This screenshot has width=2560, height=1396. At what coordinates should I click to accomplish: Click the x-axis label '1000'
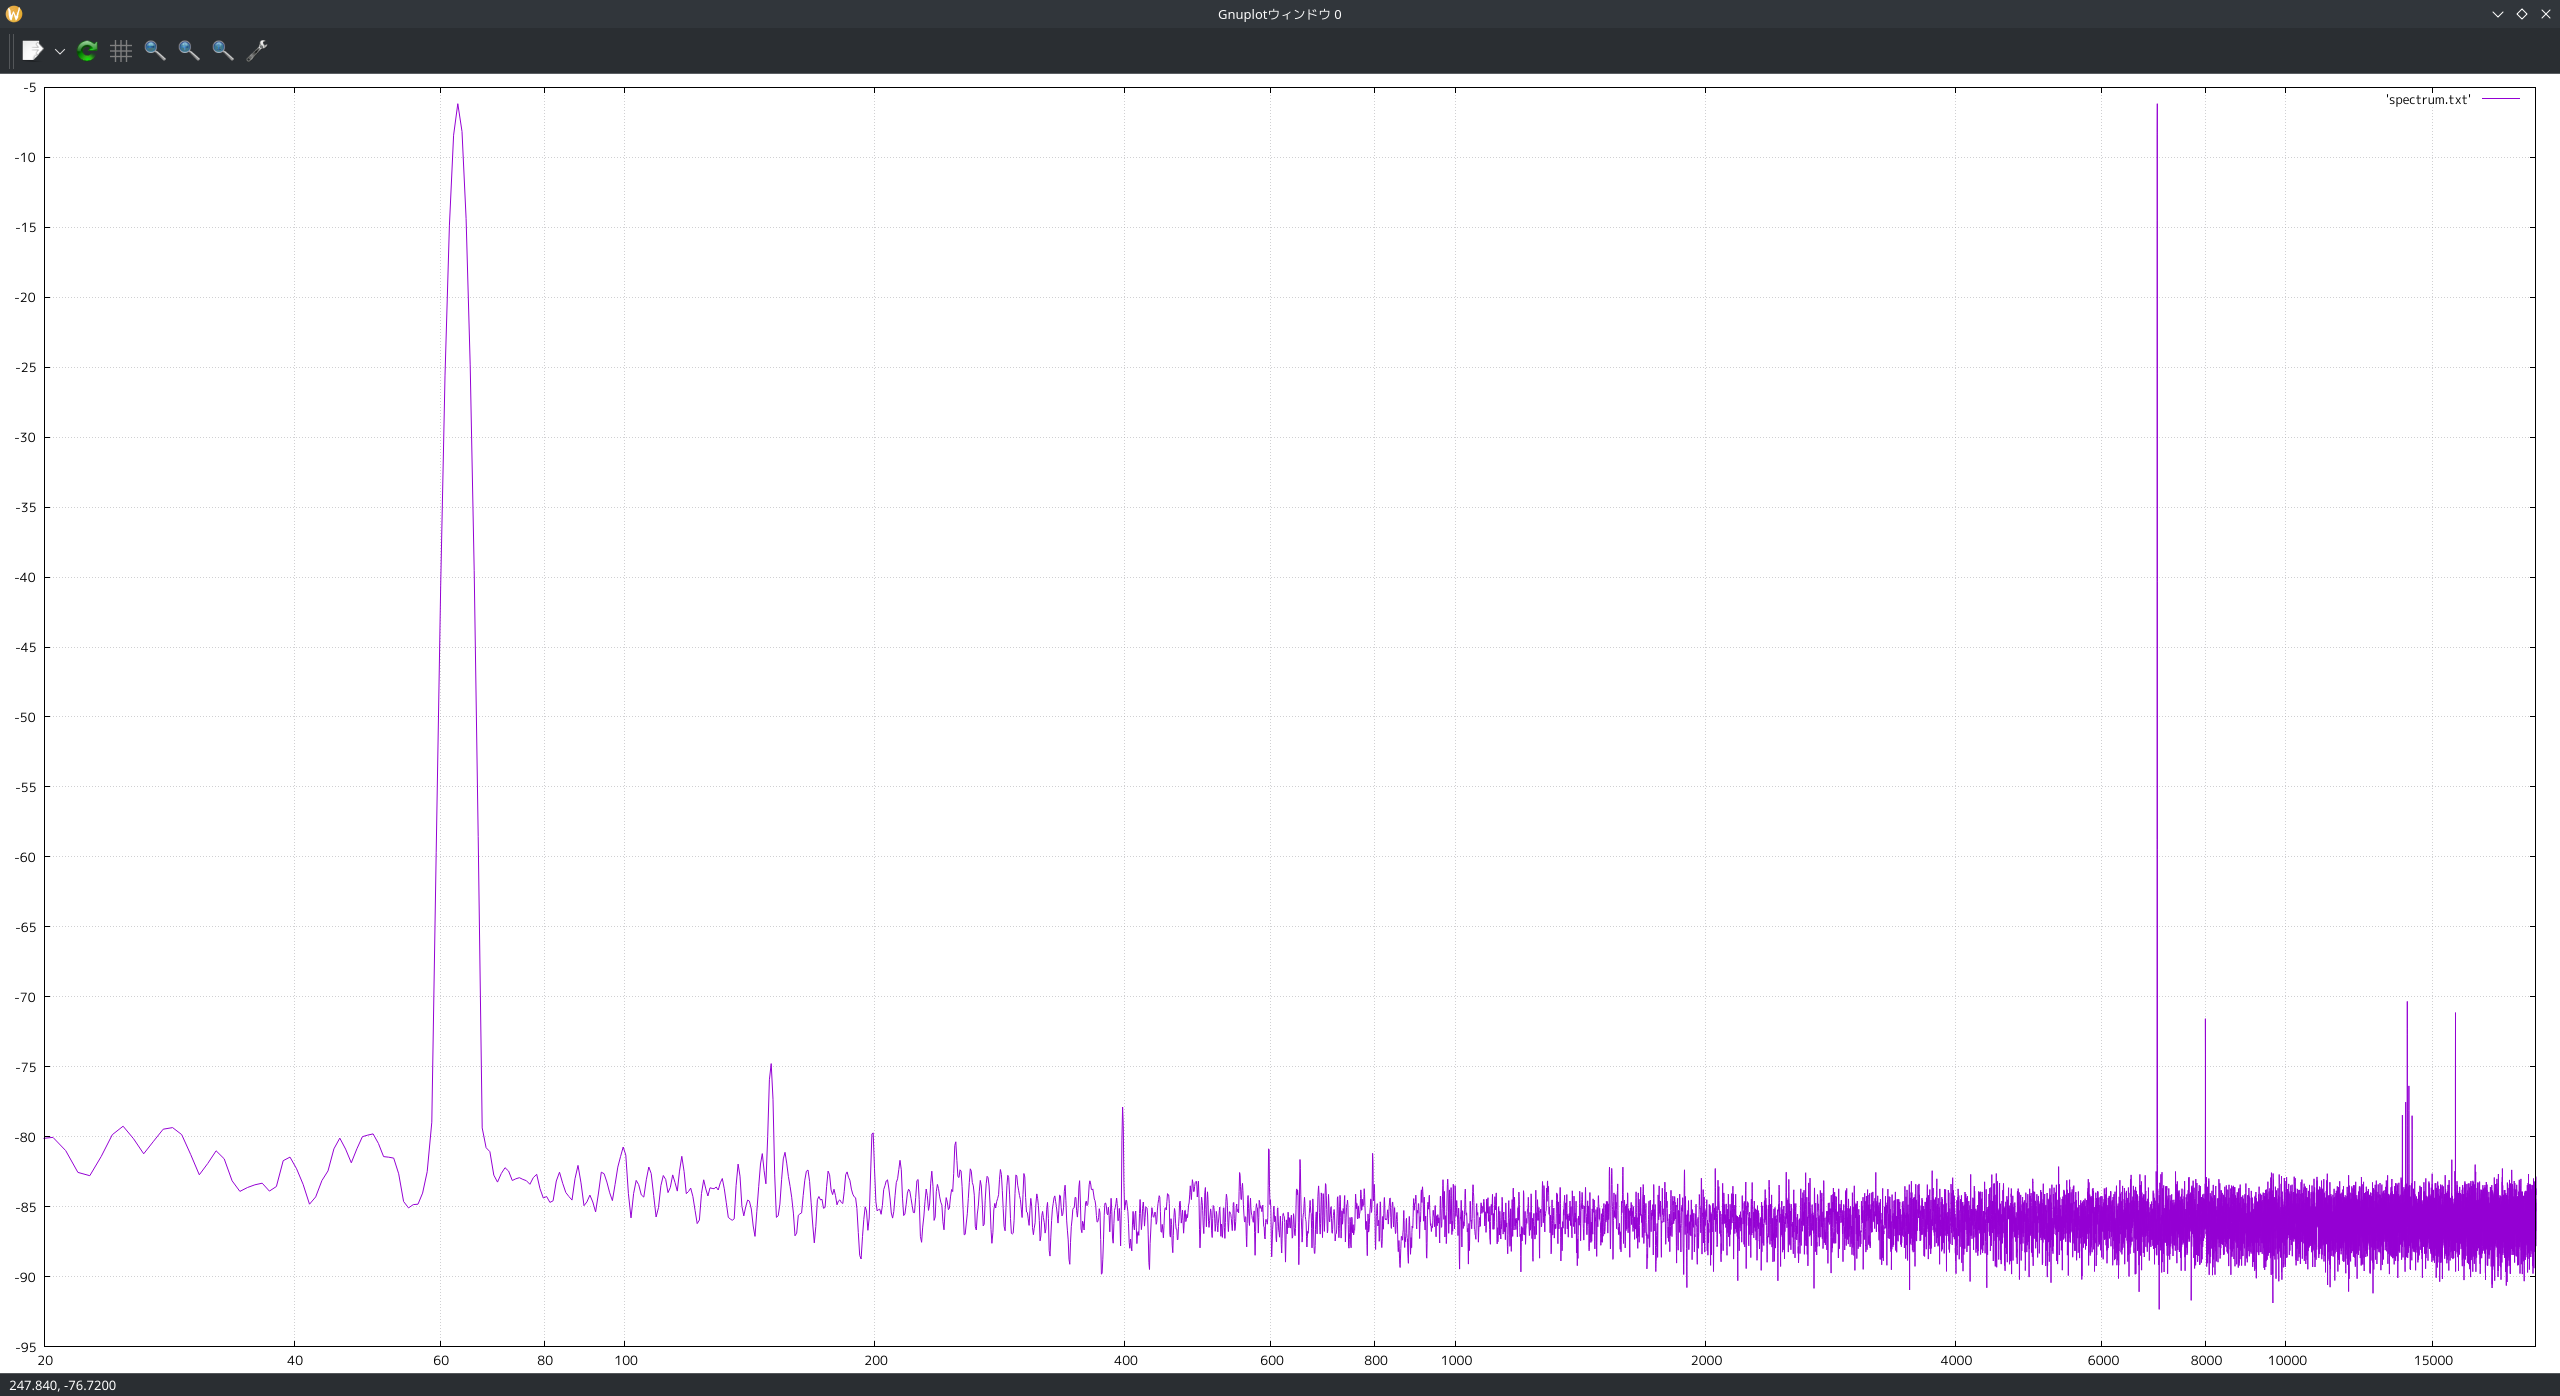click(1456, 1360)
